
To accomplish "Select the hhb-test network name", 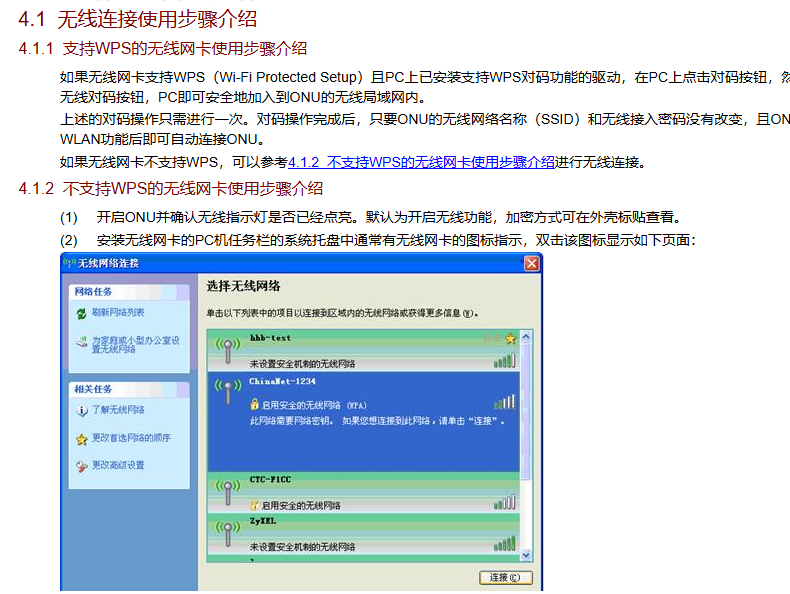I will click(270, 338).
